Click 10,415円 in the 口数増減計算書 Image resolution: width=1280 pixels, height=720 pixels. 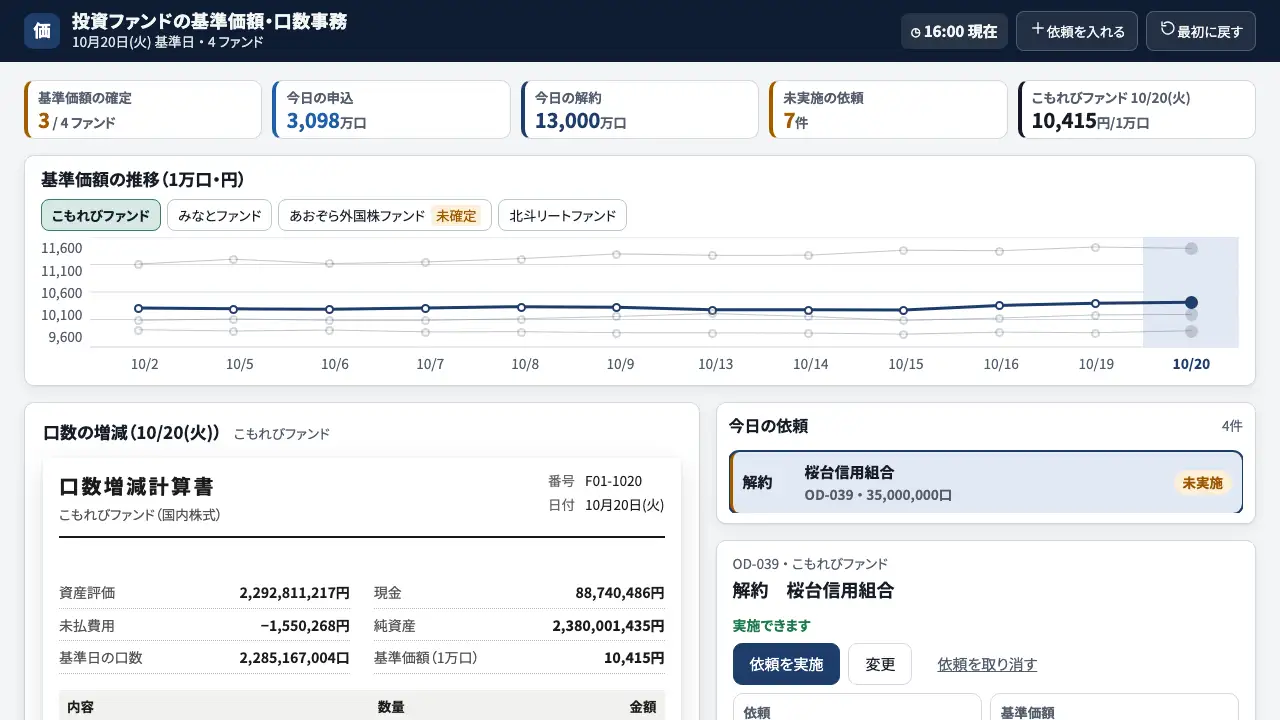click(x=634, y=658)
